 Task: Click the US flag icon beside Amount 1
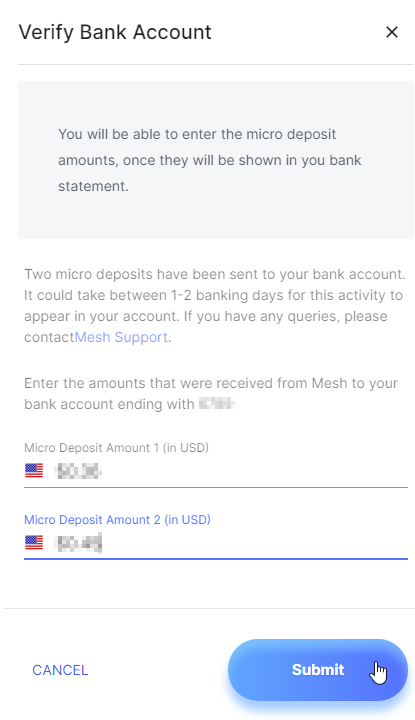[34, 471]
